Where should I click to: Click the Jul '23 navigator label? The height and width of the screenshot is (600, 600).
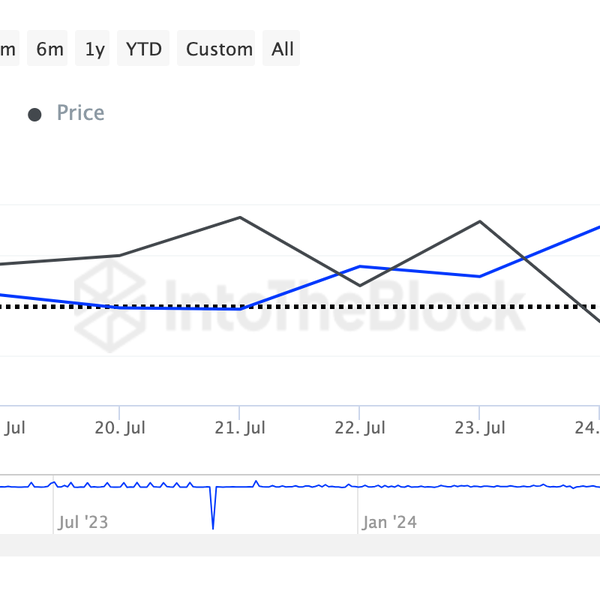83,522
